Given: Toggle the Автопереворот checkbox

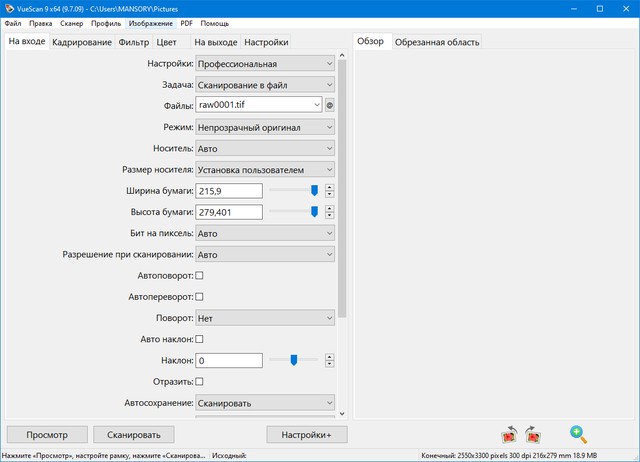Looking at the screenshot, I should [x=199, y=297].
